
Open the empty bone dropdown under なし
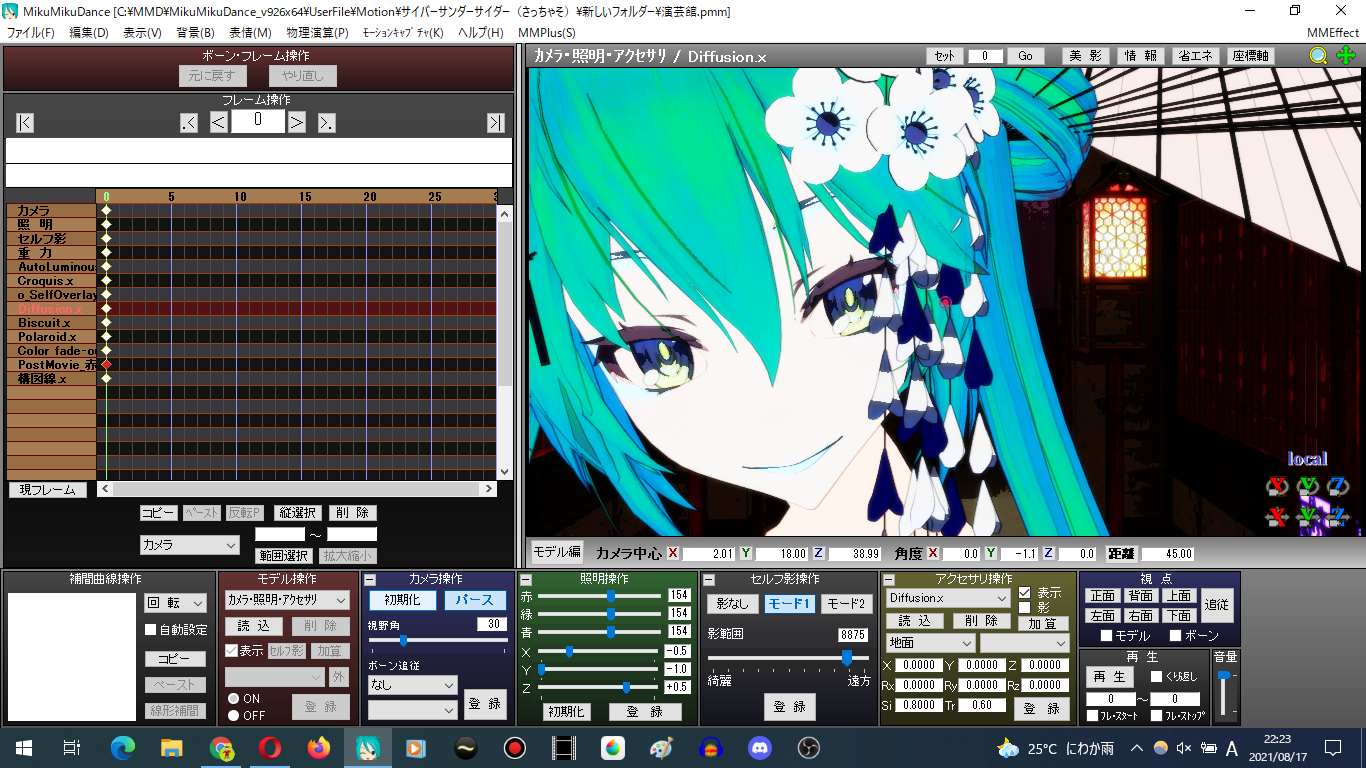click(412, 710)
